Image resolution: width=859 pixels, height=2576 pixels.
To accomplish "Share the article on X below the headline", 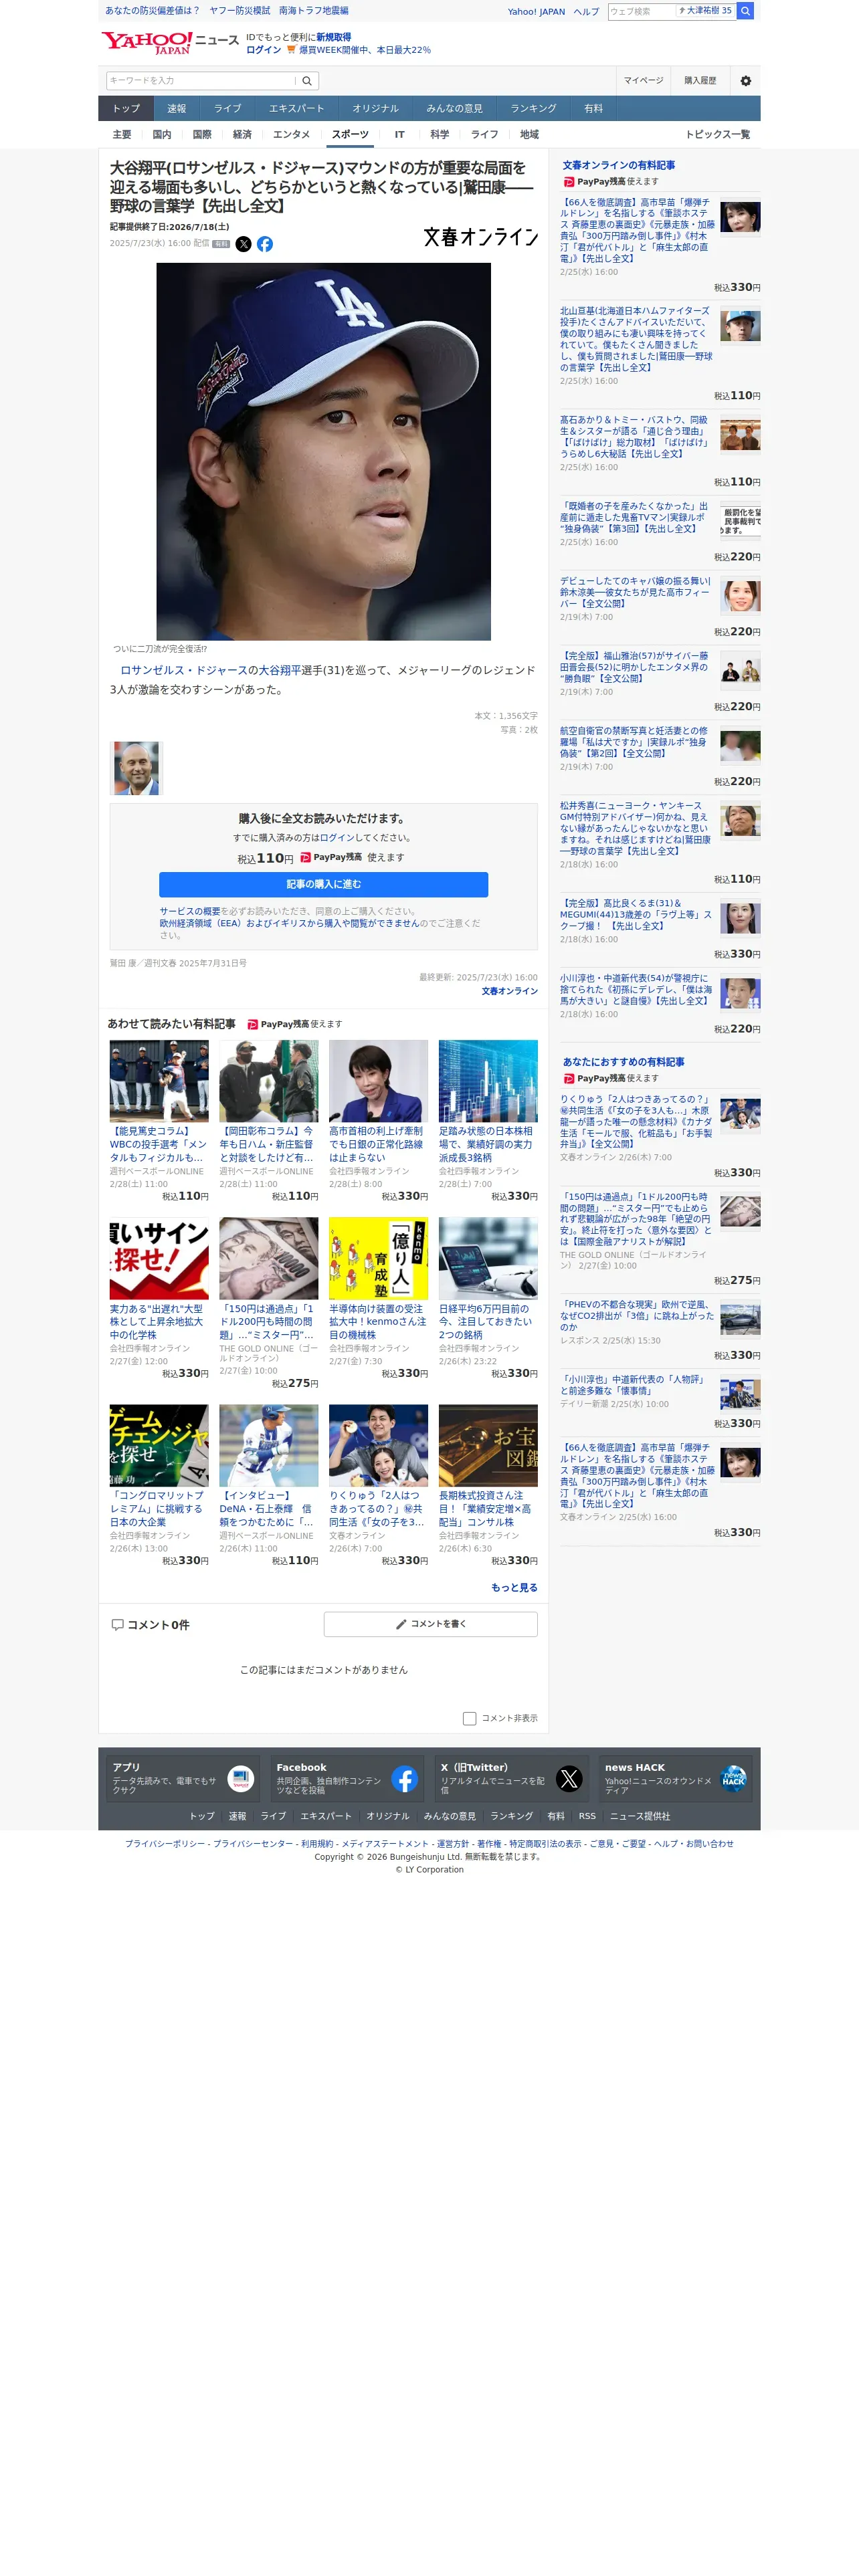I will [243, 244].
